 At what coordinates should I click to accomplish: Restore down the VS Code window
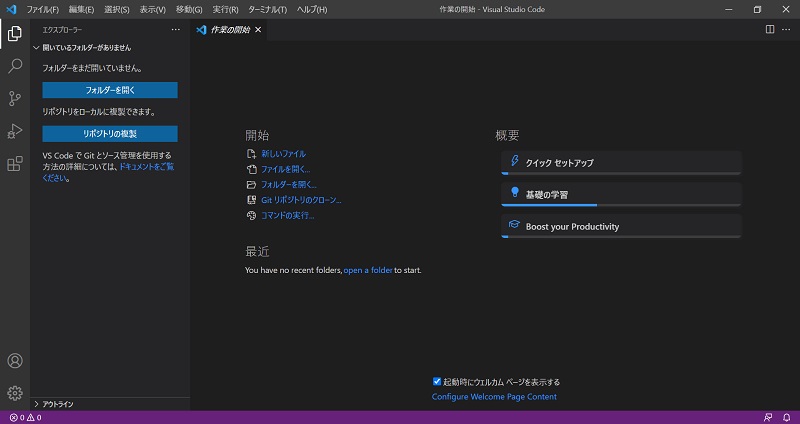757,9
